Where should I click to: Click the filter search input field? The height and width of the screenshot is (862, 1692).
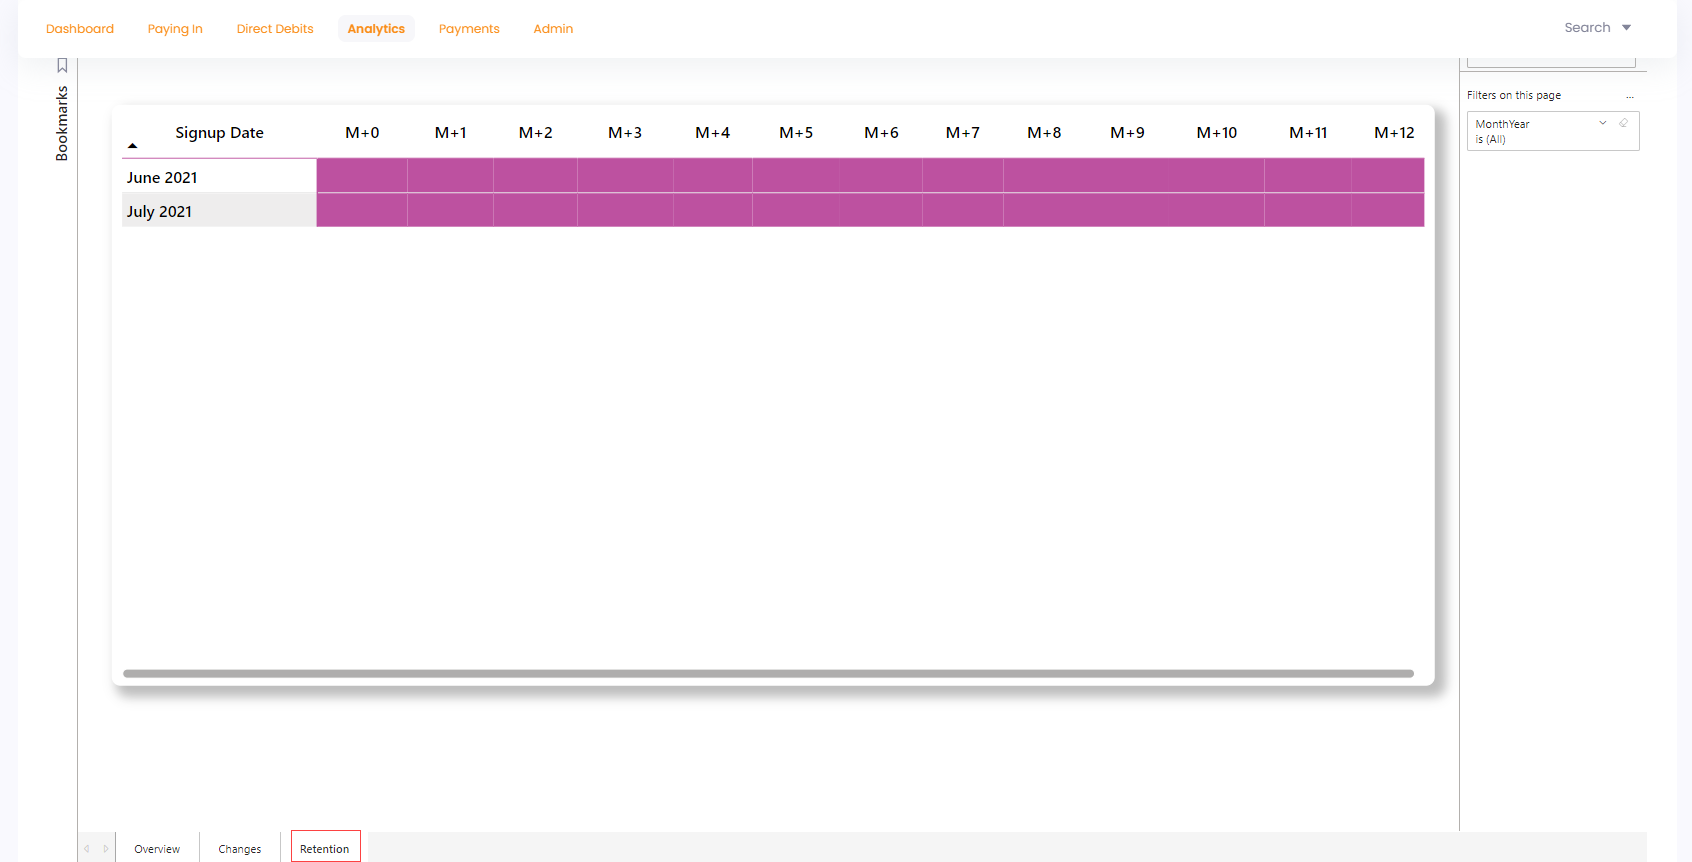pos(1551,62)
